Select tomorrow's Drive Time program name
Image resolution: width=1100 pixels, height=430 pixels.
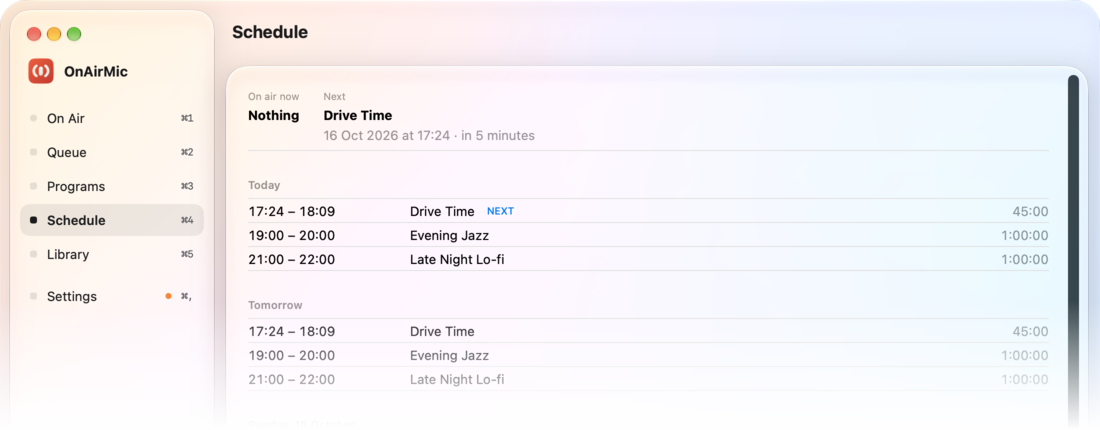point(442,331)
